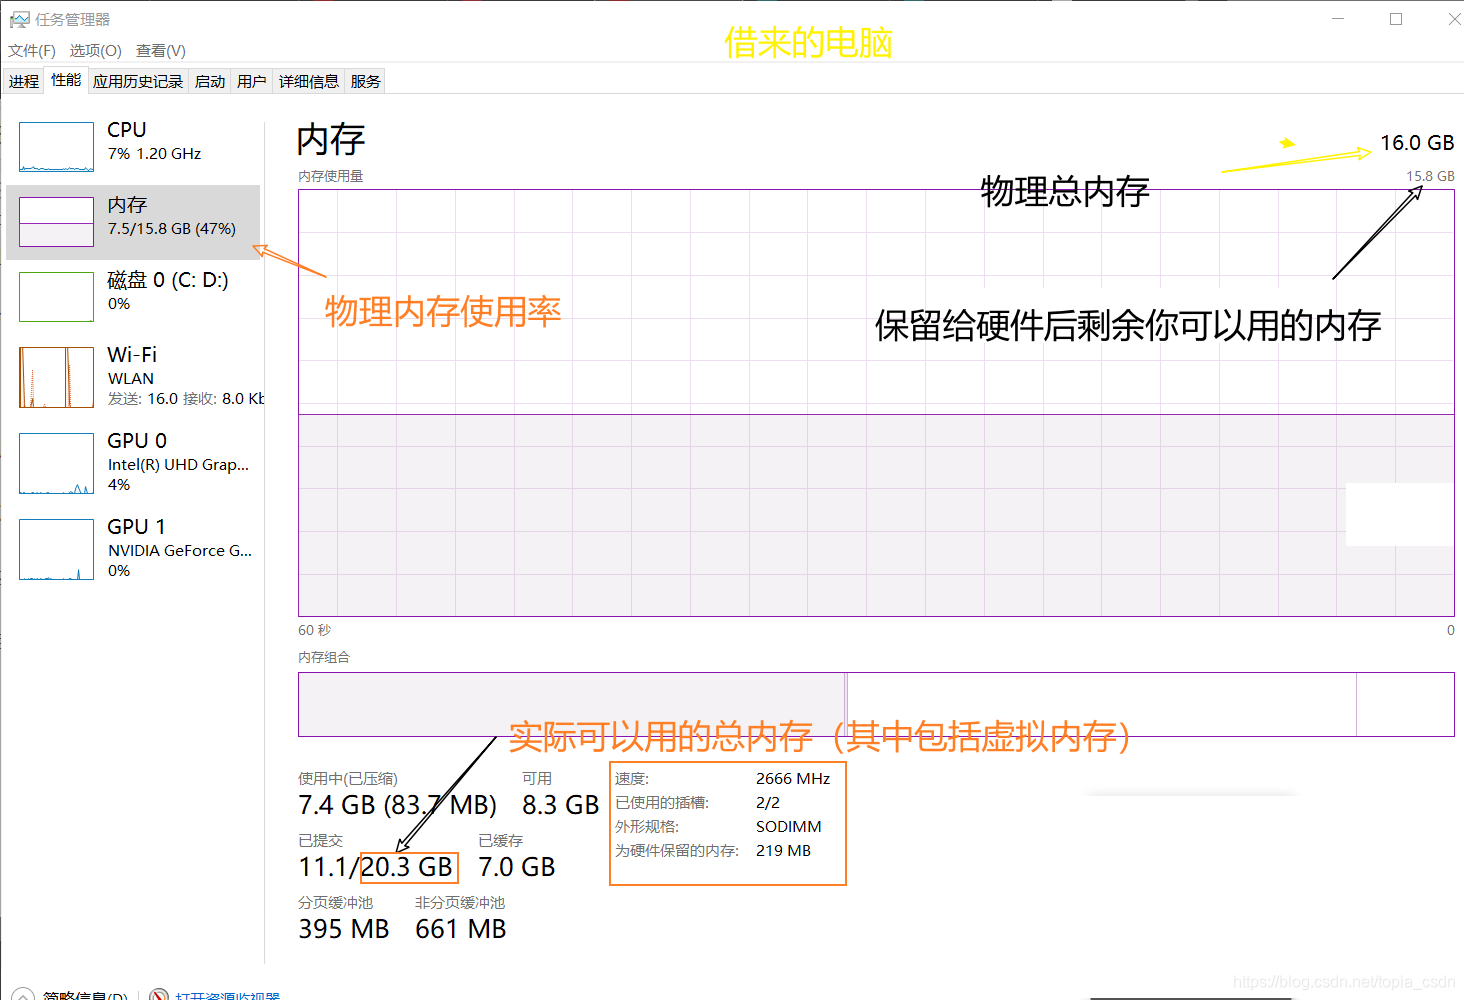Viewport: 1464px width, 1000px height.
Task: Open the 启动 tab
Action: pyautogui.click(x=210, y=82)
